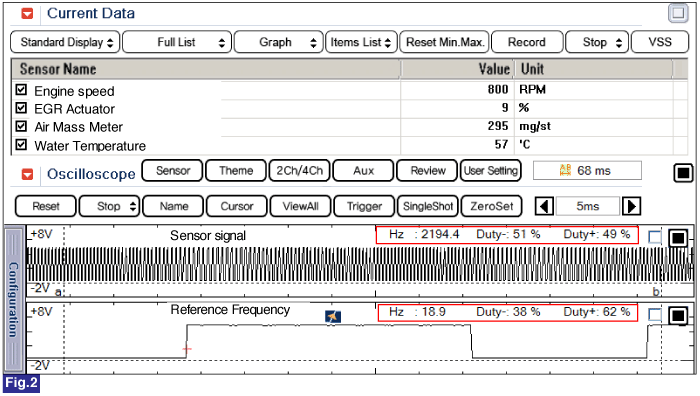Click the oscilloscope Reset button
Screen dimensions: 700x396
click(46, 206)
